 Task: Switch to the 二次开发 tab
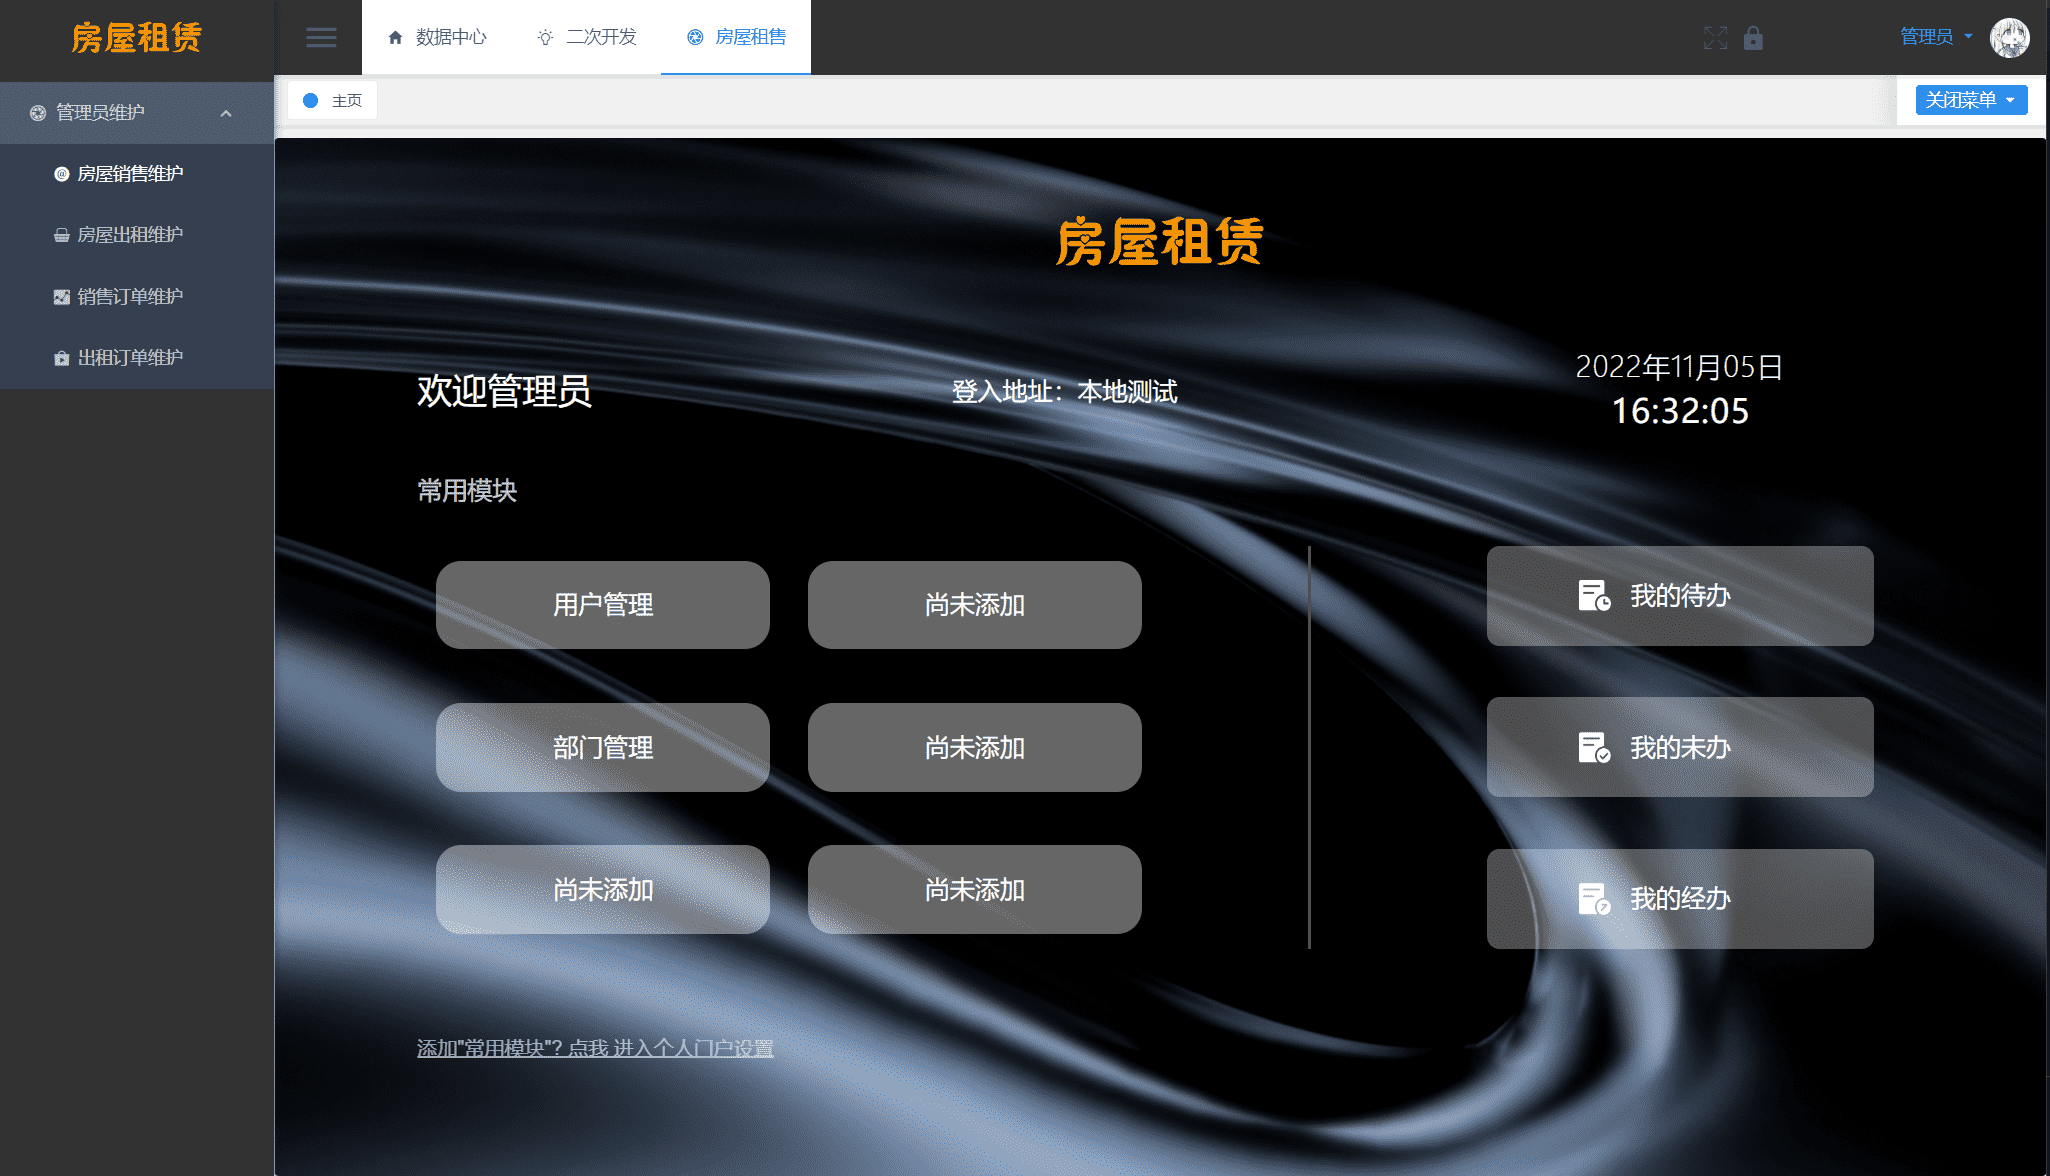pyautogui.click(x=601, y=37)
